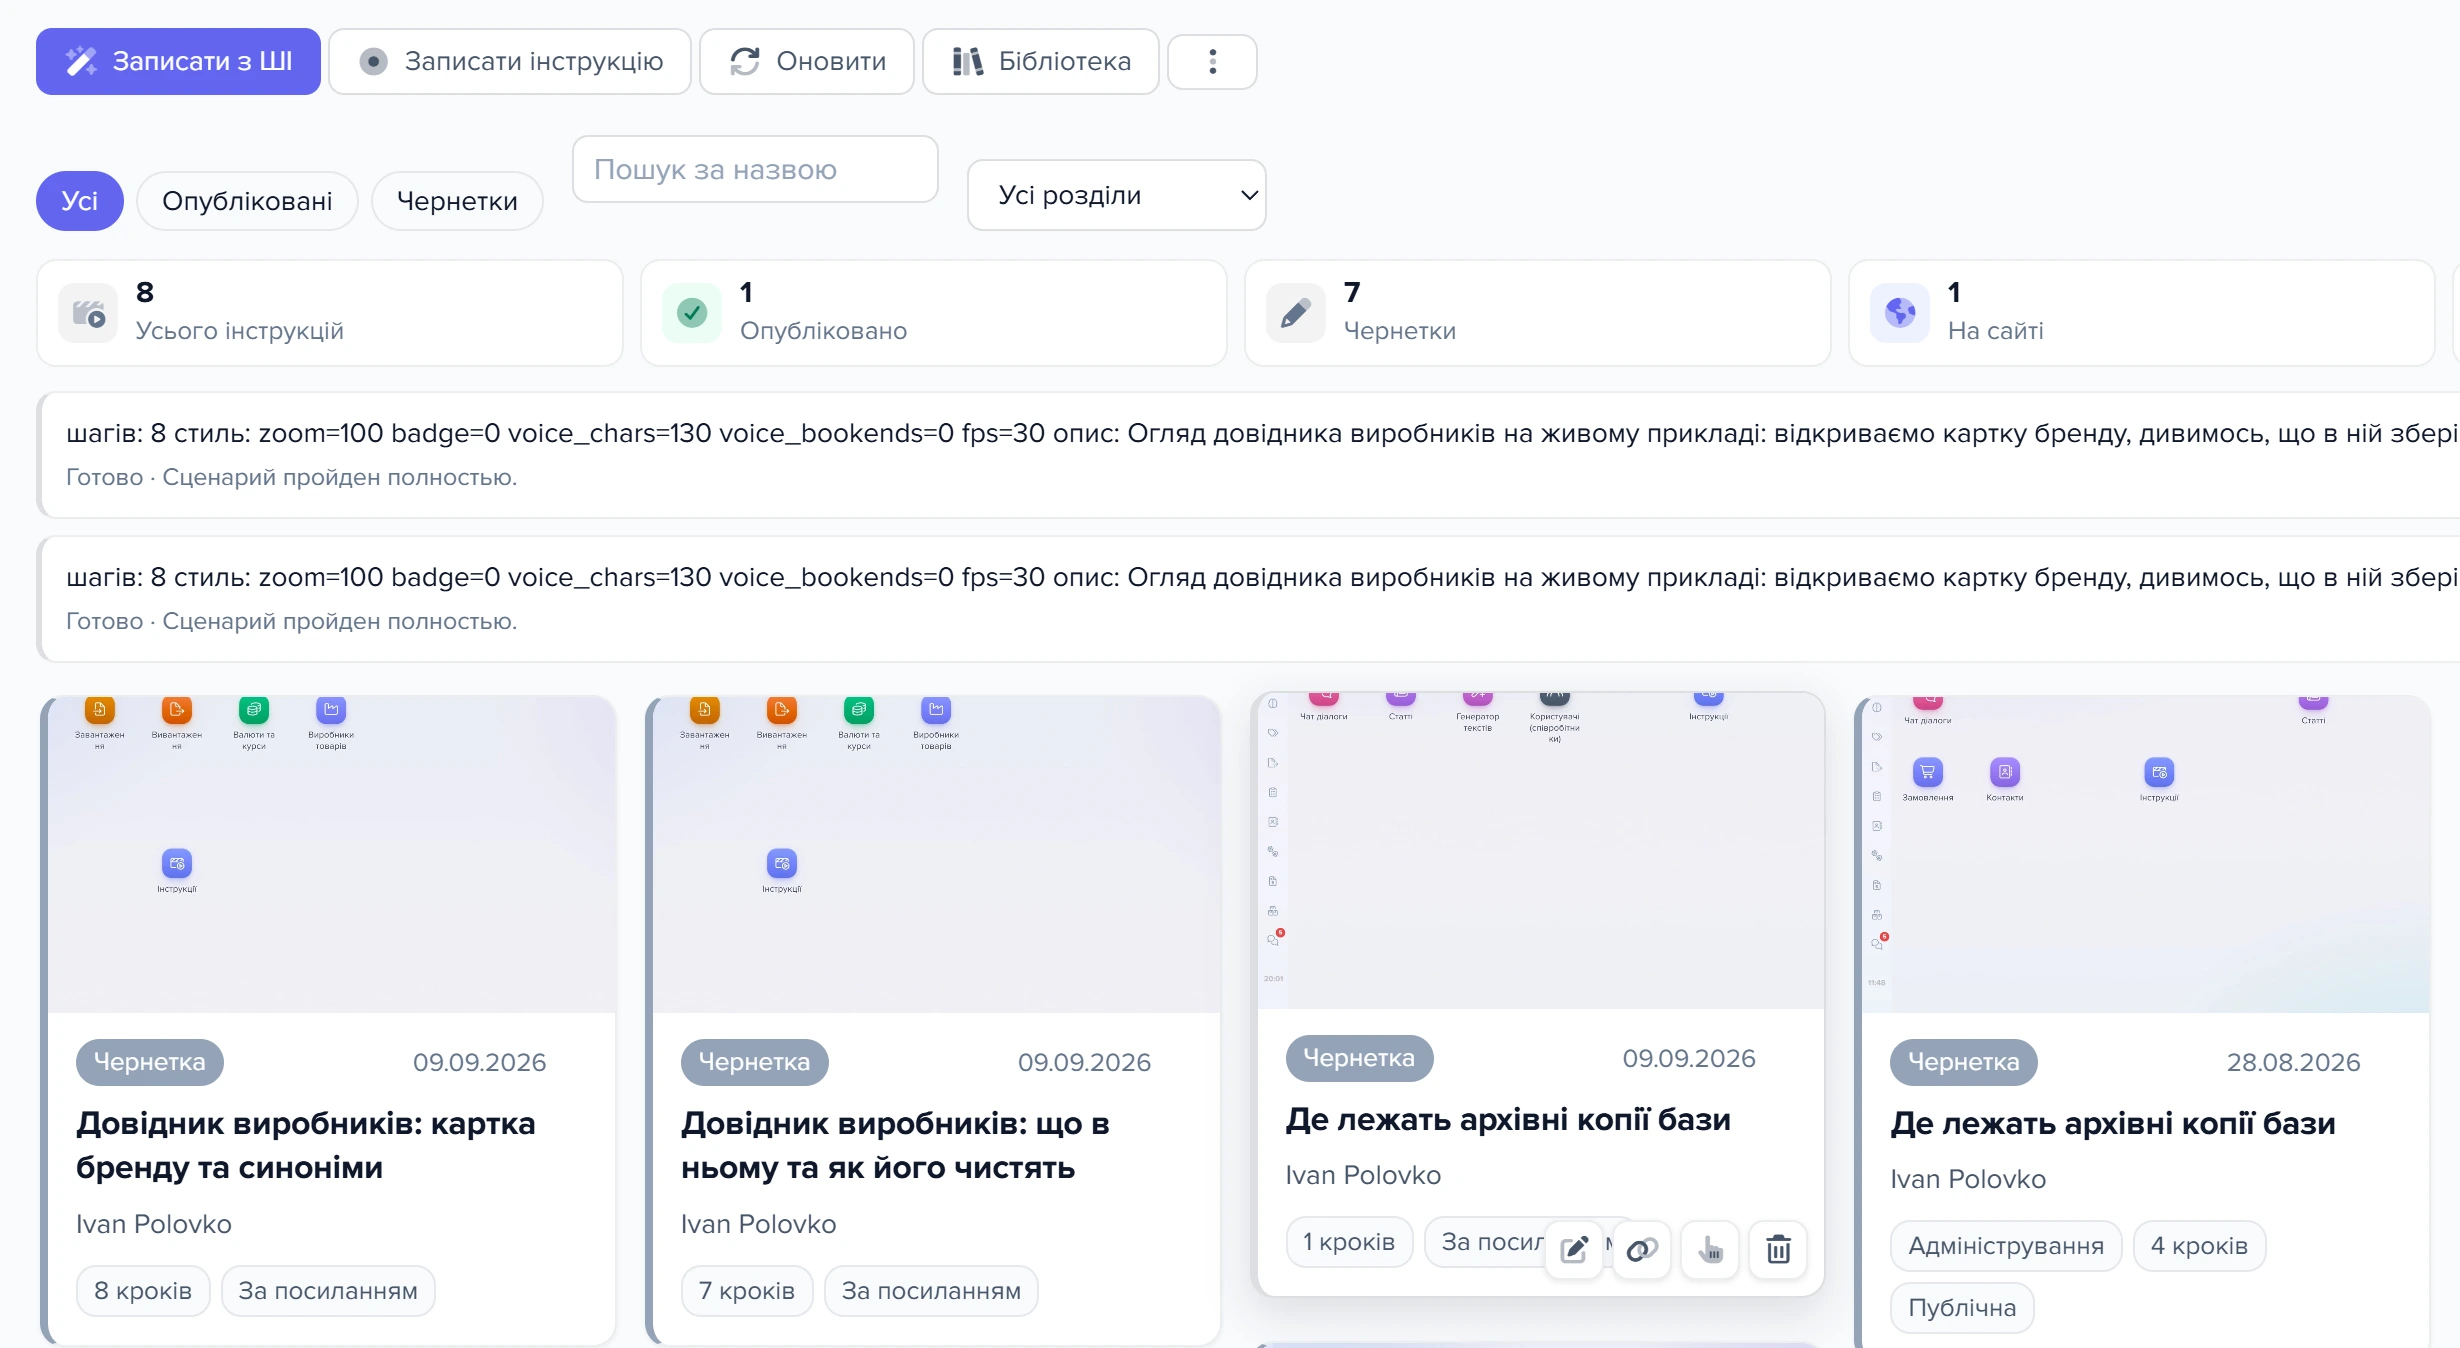Click 'Де лежать архівні копії бази' title dated 28.08.2026

tap(2113, 1123)
